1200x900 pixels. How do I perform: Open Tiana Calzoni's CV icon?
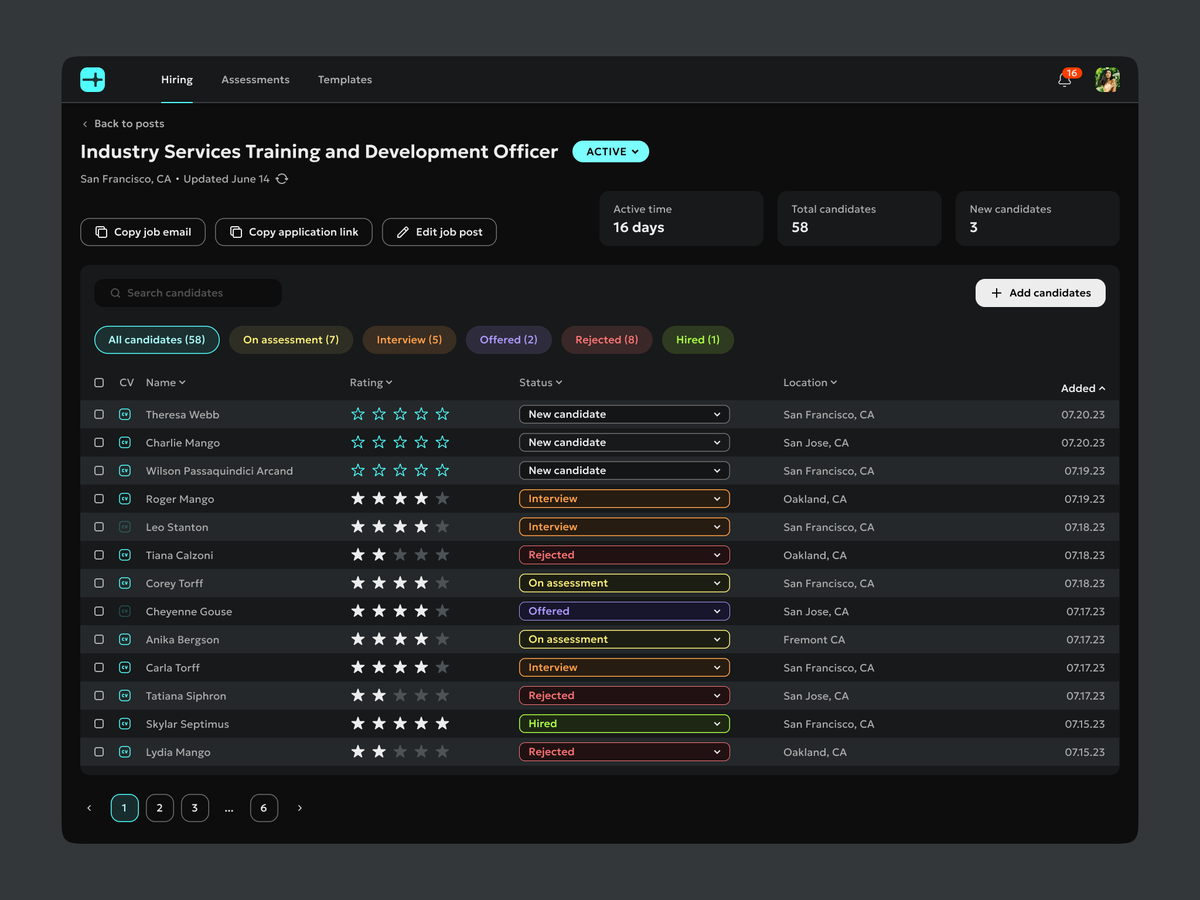coord(125,555)
